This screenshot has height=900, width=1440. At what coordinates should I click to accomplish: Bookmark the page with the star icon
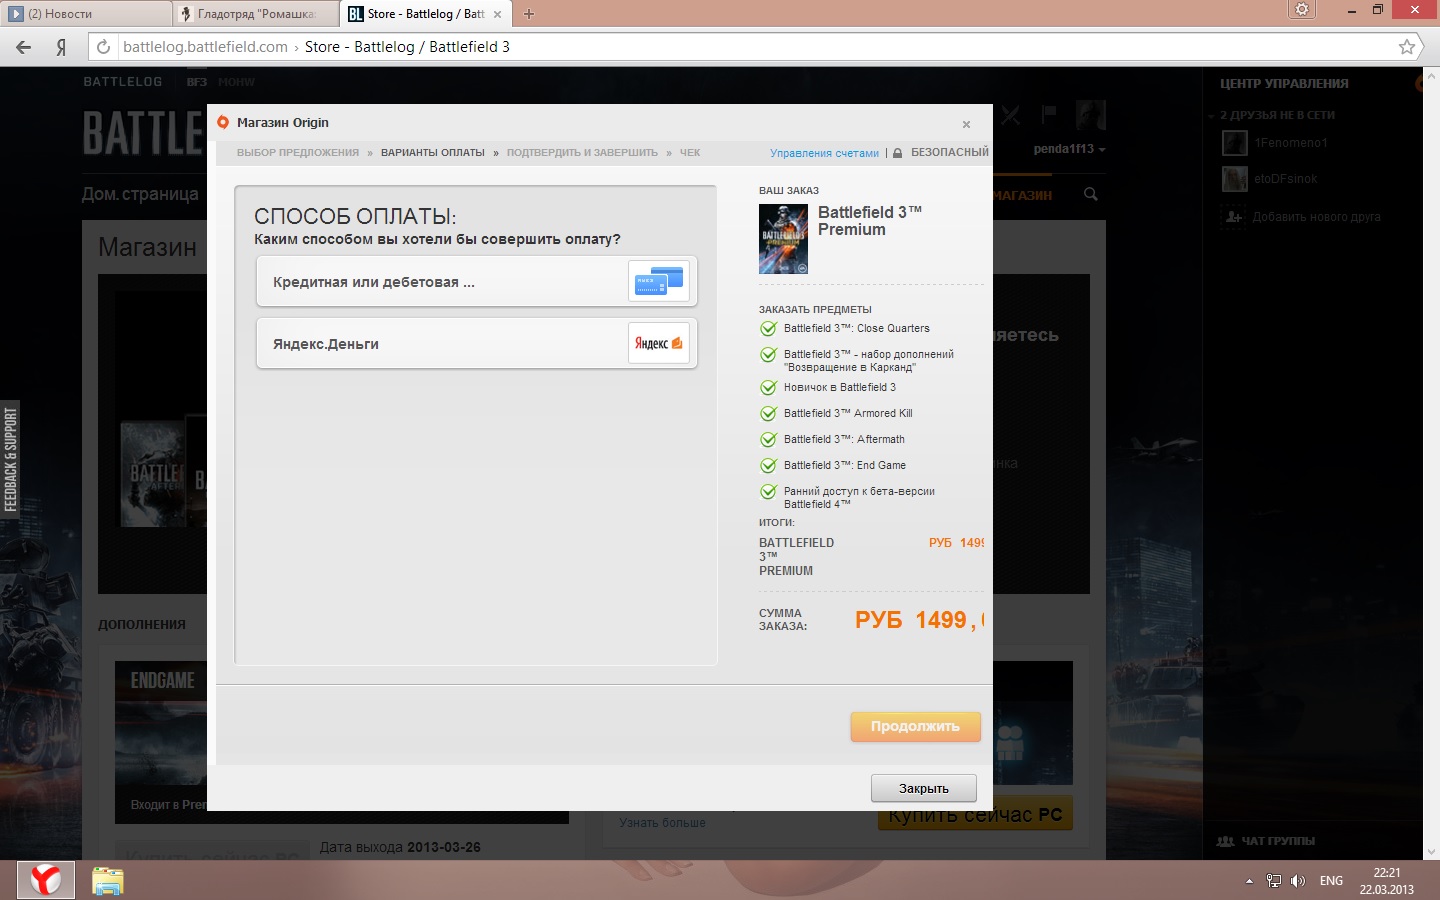click(1406, 47)
